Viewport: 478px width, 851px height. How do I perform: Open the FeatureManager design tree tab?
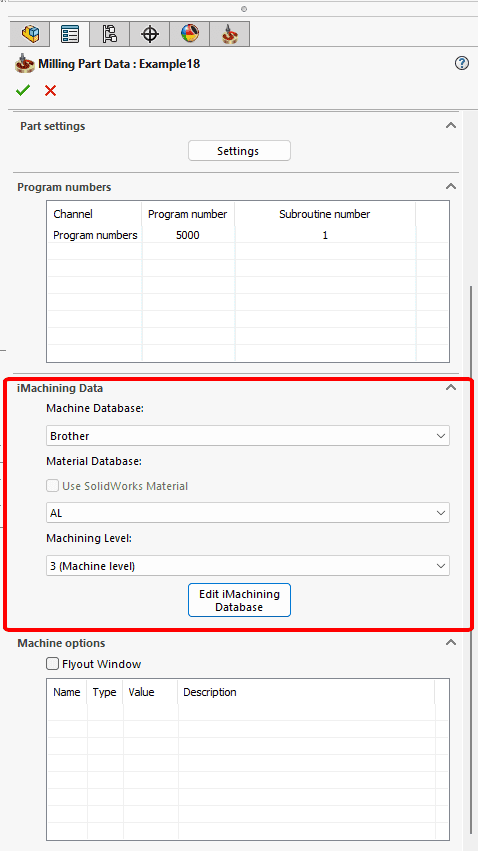tap(30, 34)
